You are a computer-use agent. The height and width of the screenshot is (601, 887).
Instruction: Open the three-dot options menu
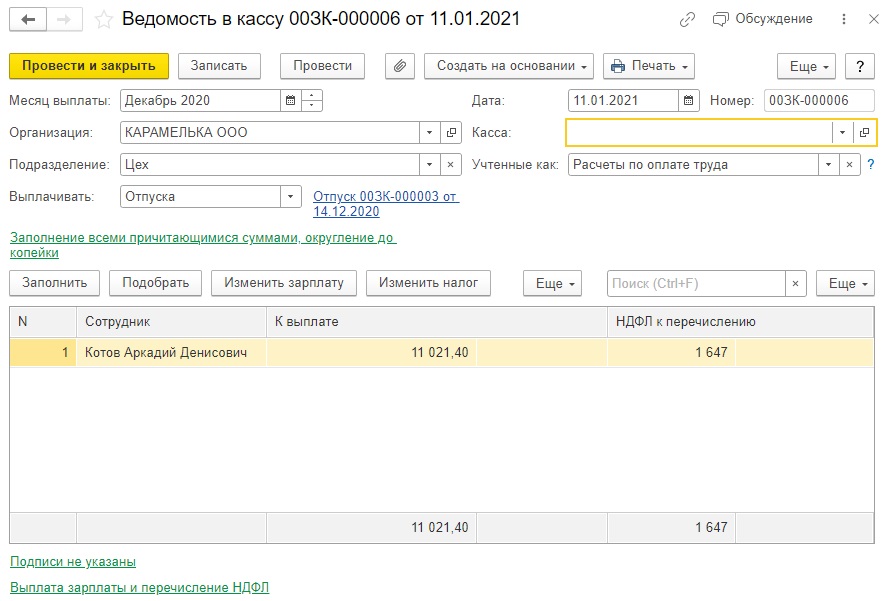tap(843, 19)
